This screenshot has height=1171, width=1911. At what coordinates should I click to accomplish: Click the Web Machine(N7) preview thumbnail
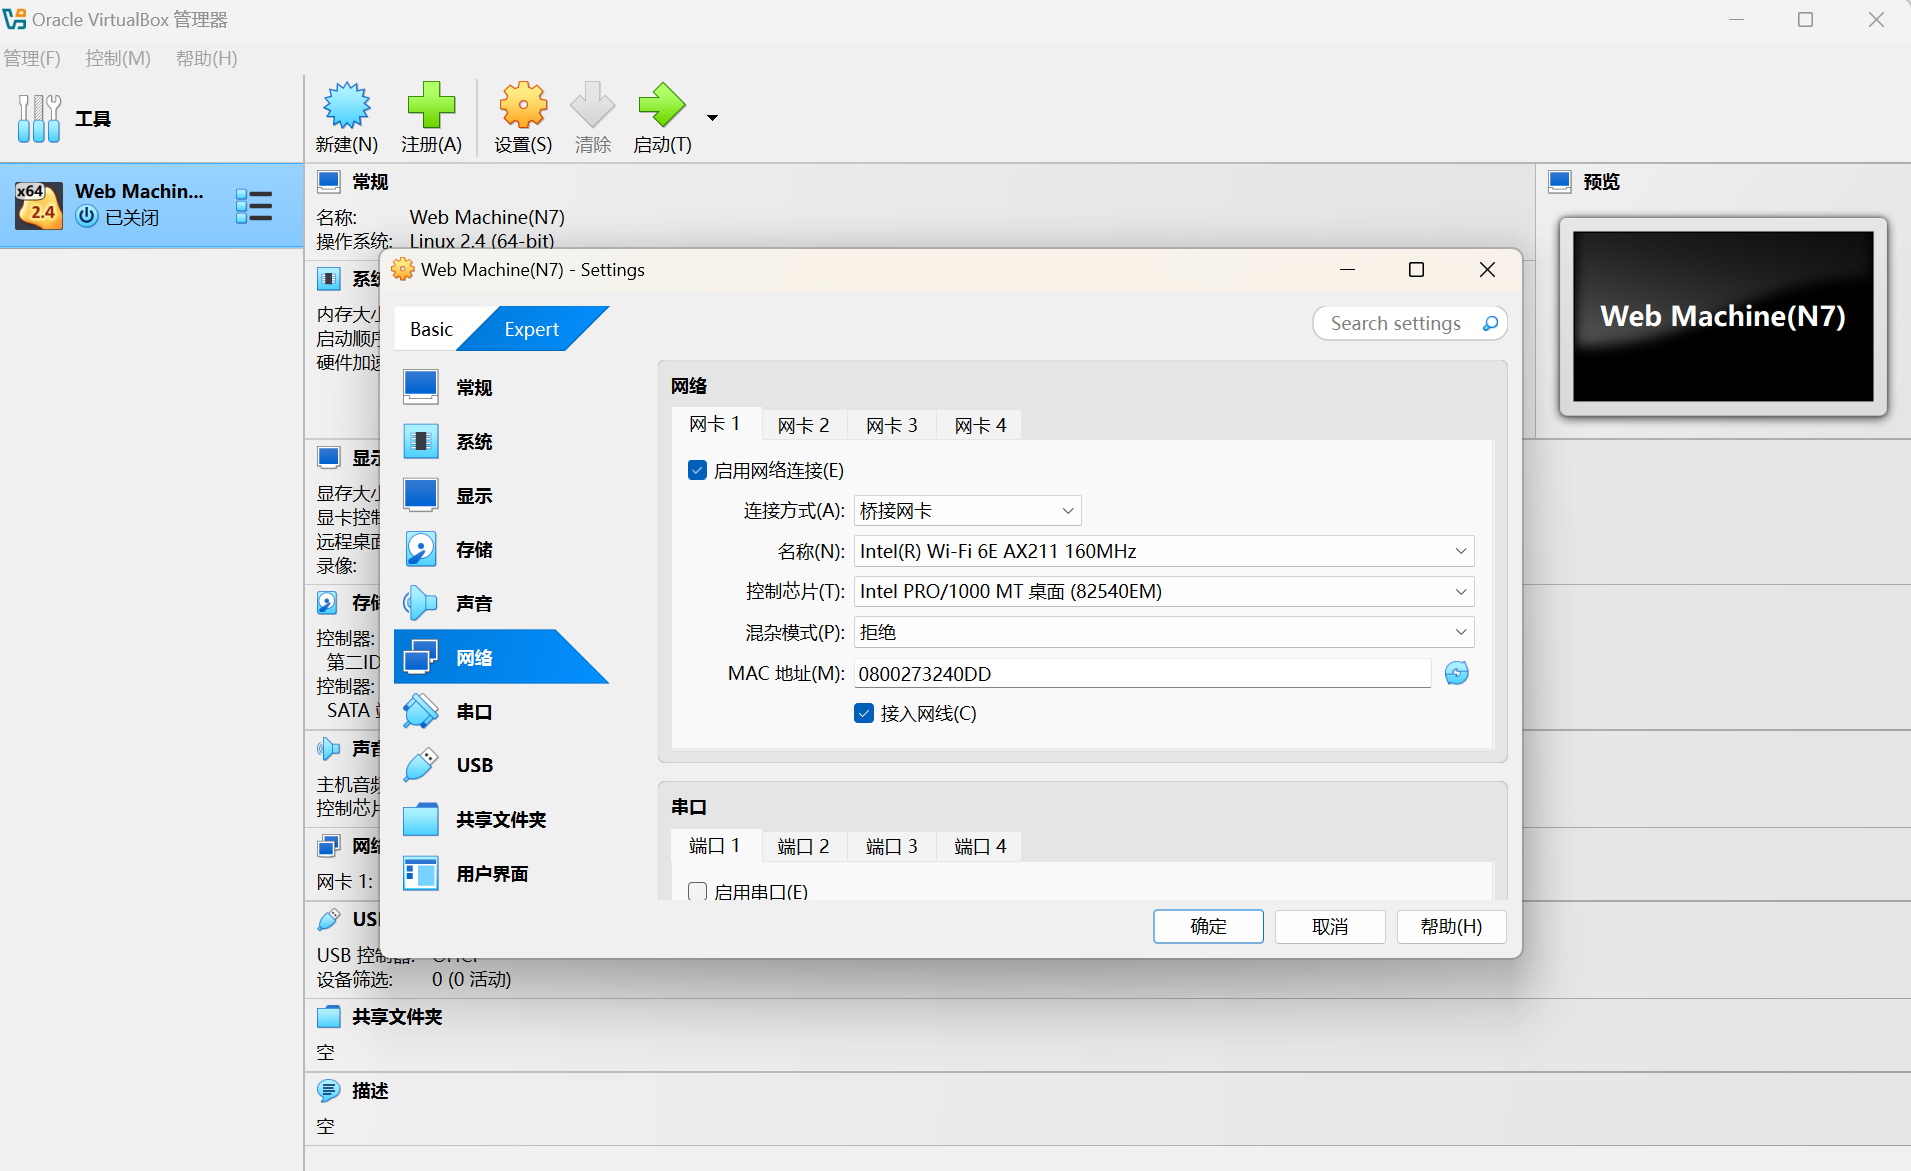[1723, 316]
